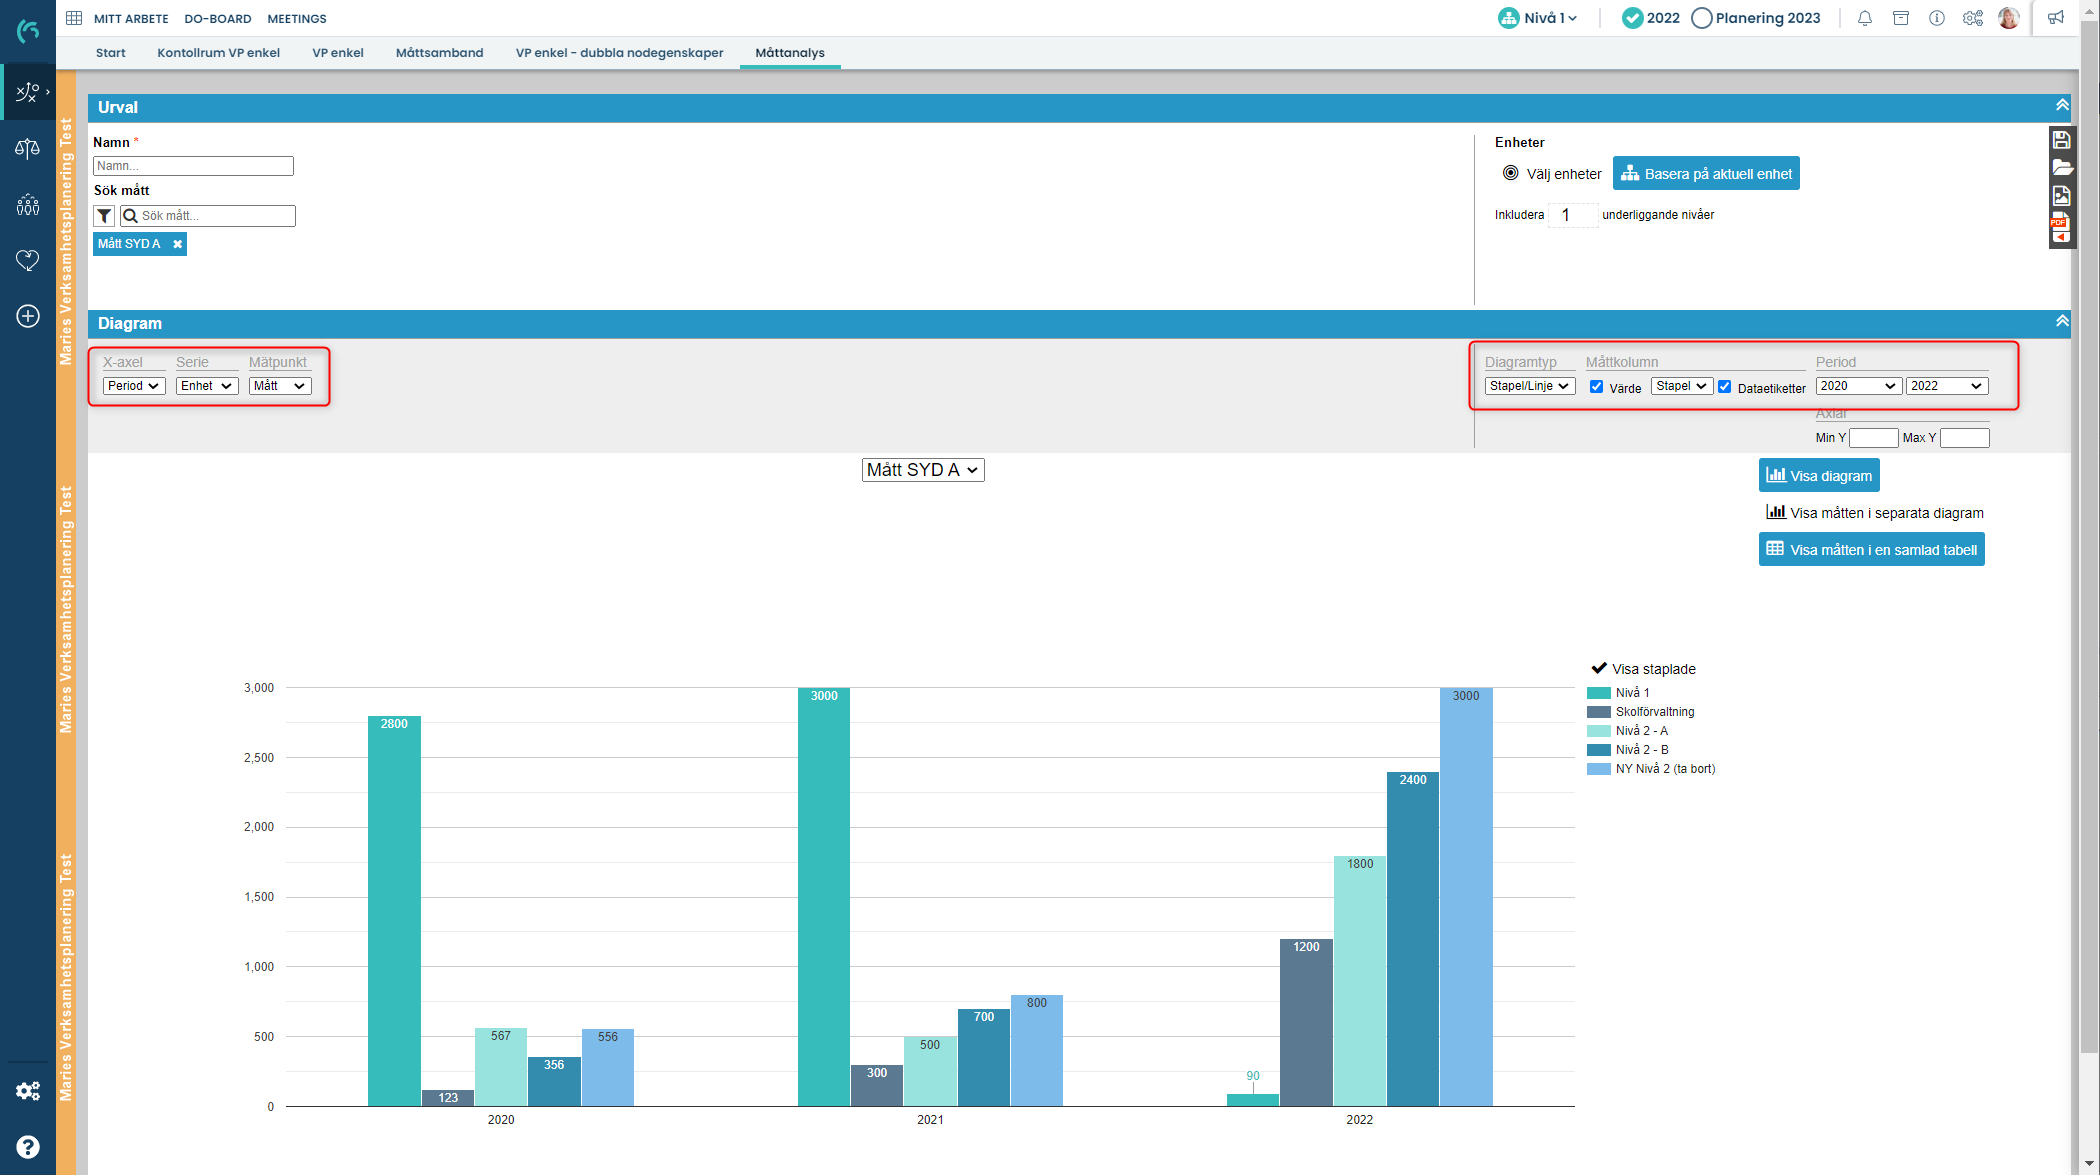Switch to VP enkel - dubbla nodegenskaper tab
This screenshot has width=2100, height=1175.
(619, 53)
